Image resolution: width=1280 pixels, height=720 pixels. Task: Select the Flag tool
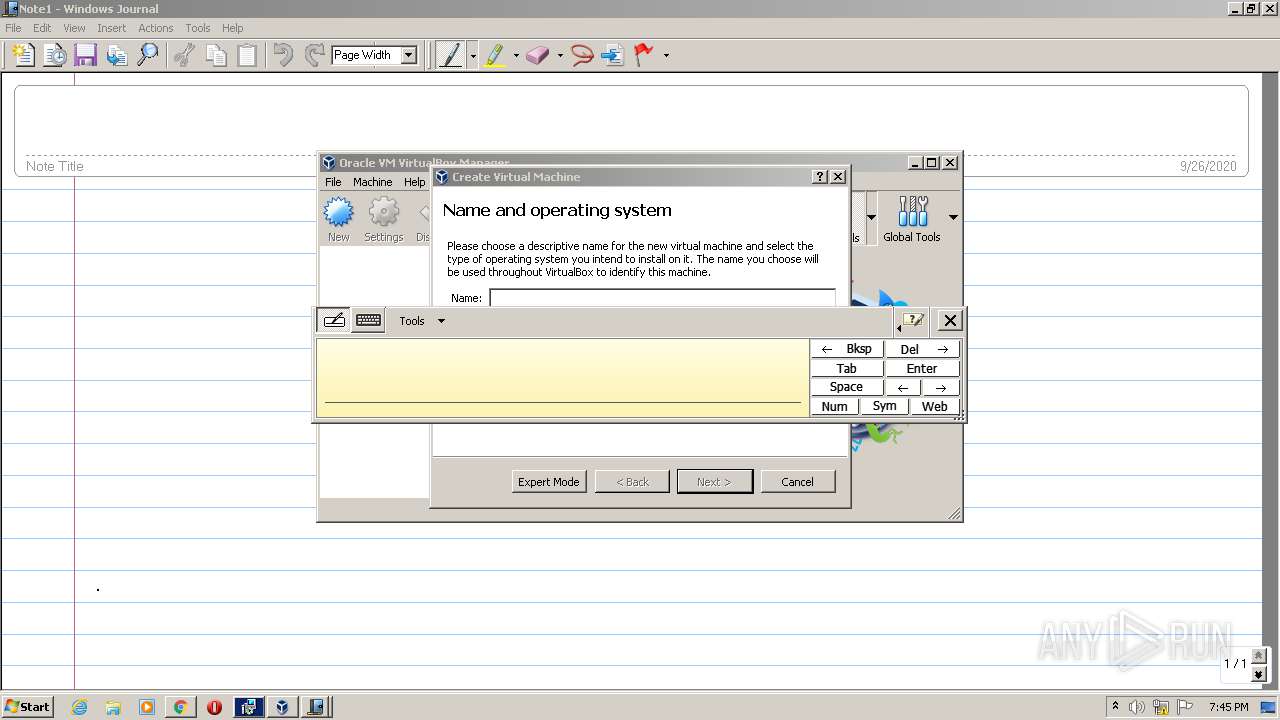tap(644, 55)
